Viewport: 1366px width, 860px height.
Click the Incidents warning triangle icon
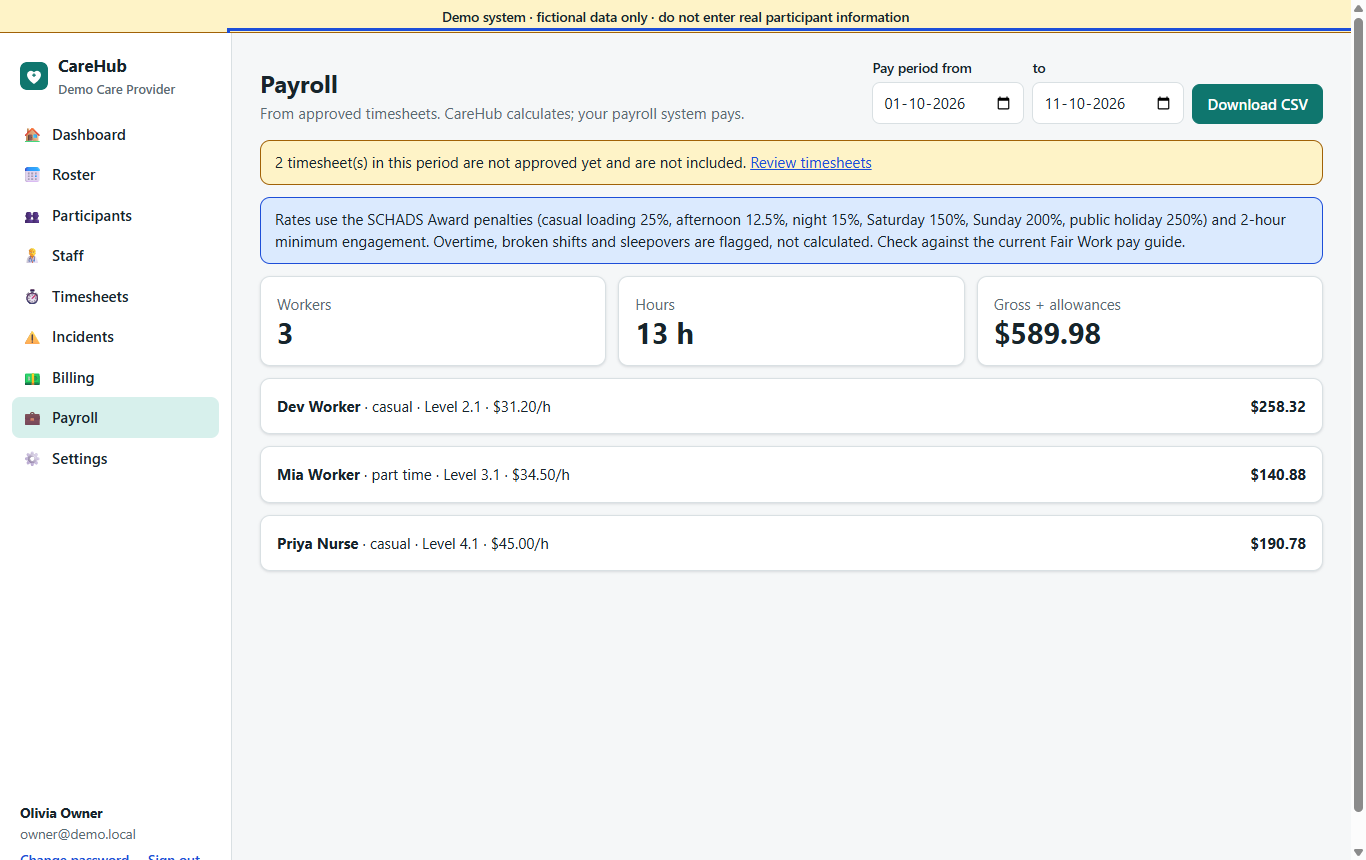pos(32,337)
